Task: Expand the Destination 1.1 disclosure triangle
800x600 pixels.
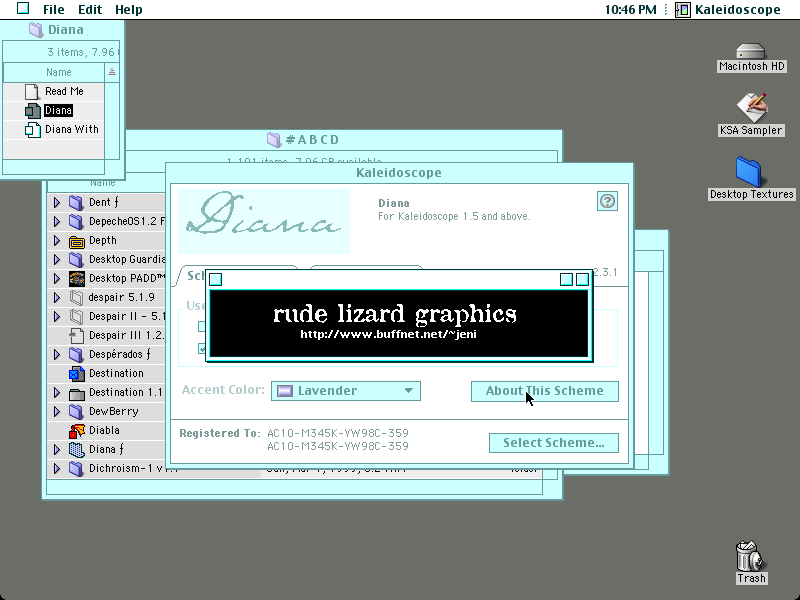Action: coord(57,393)
